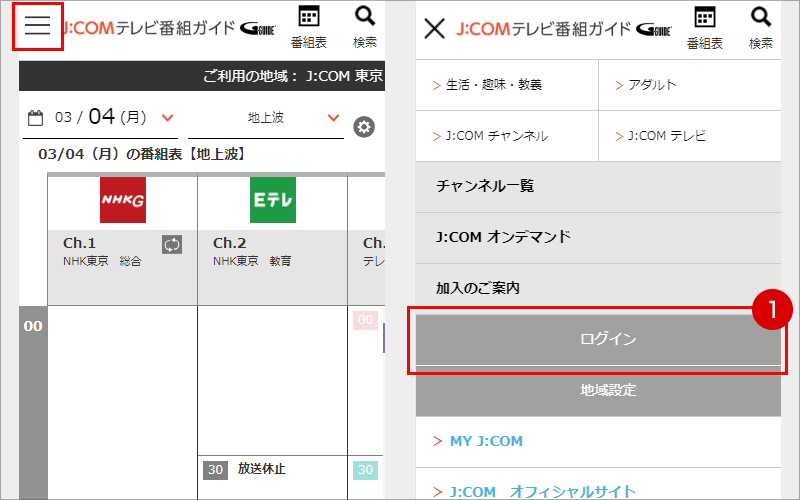Viewport: 800px width, 500px height.
Task: Open settings gear next to 地上波
Action: [x=364, y=127]
